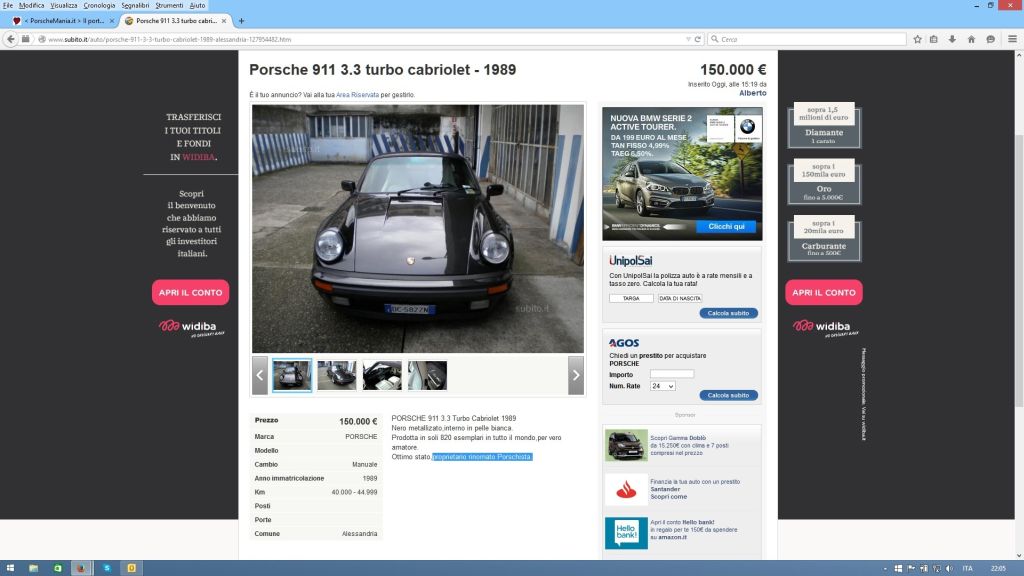Open the Modifica menu

(x=31, y=5)
